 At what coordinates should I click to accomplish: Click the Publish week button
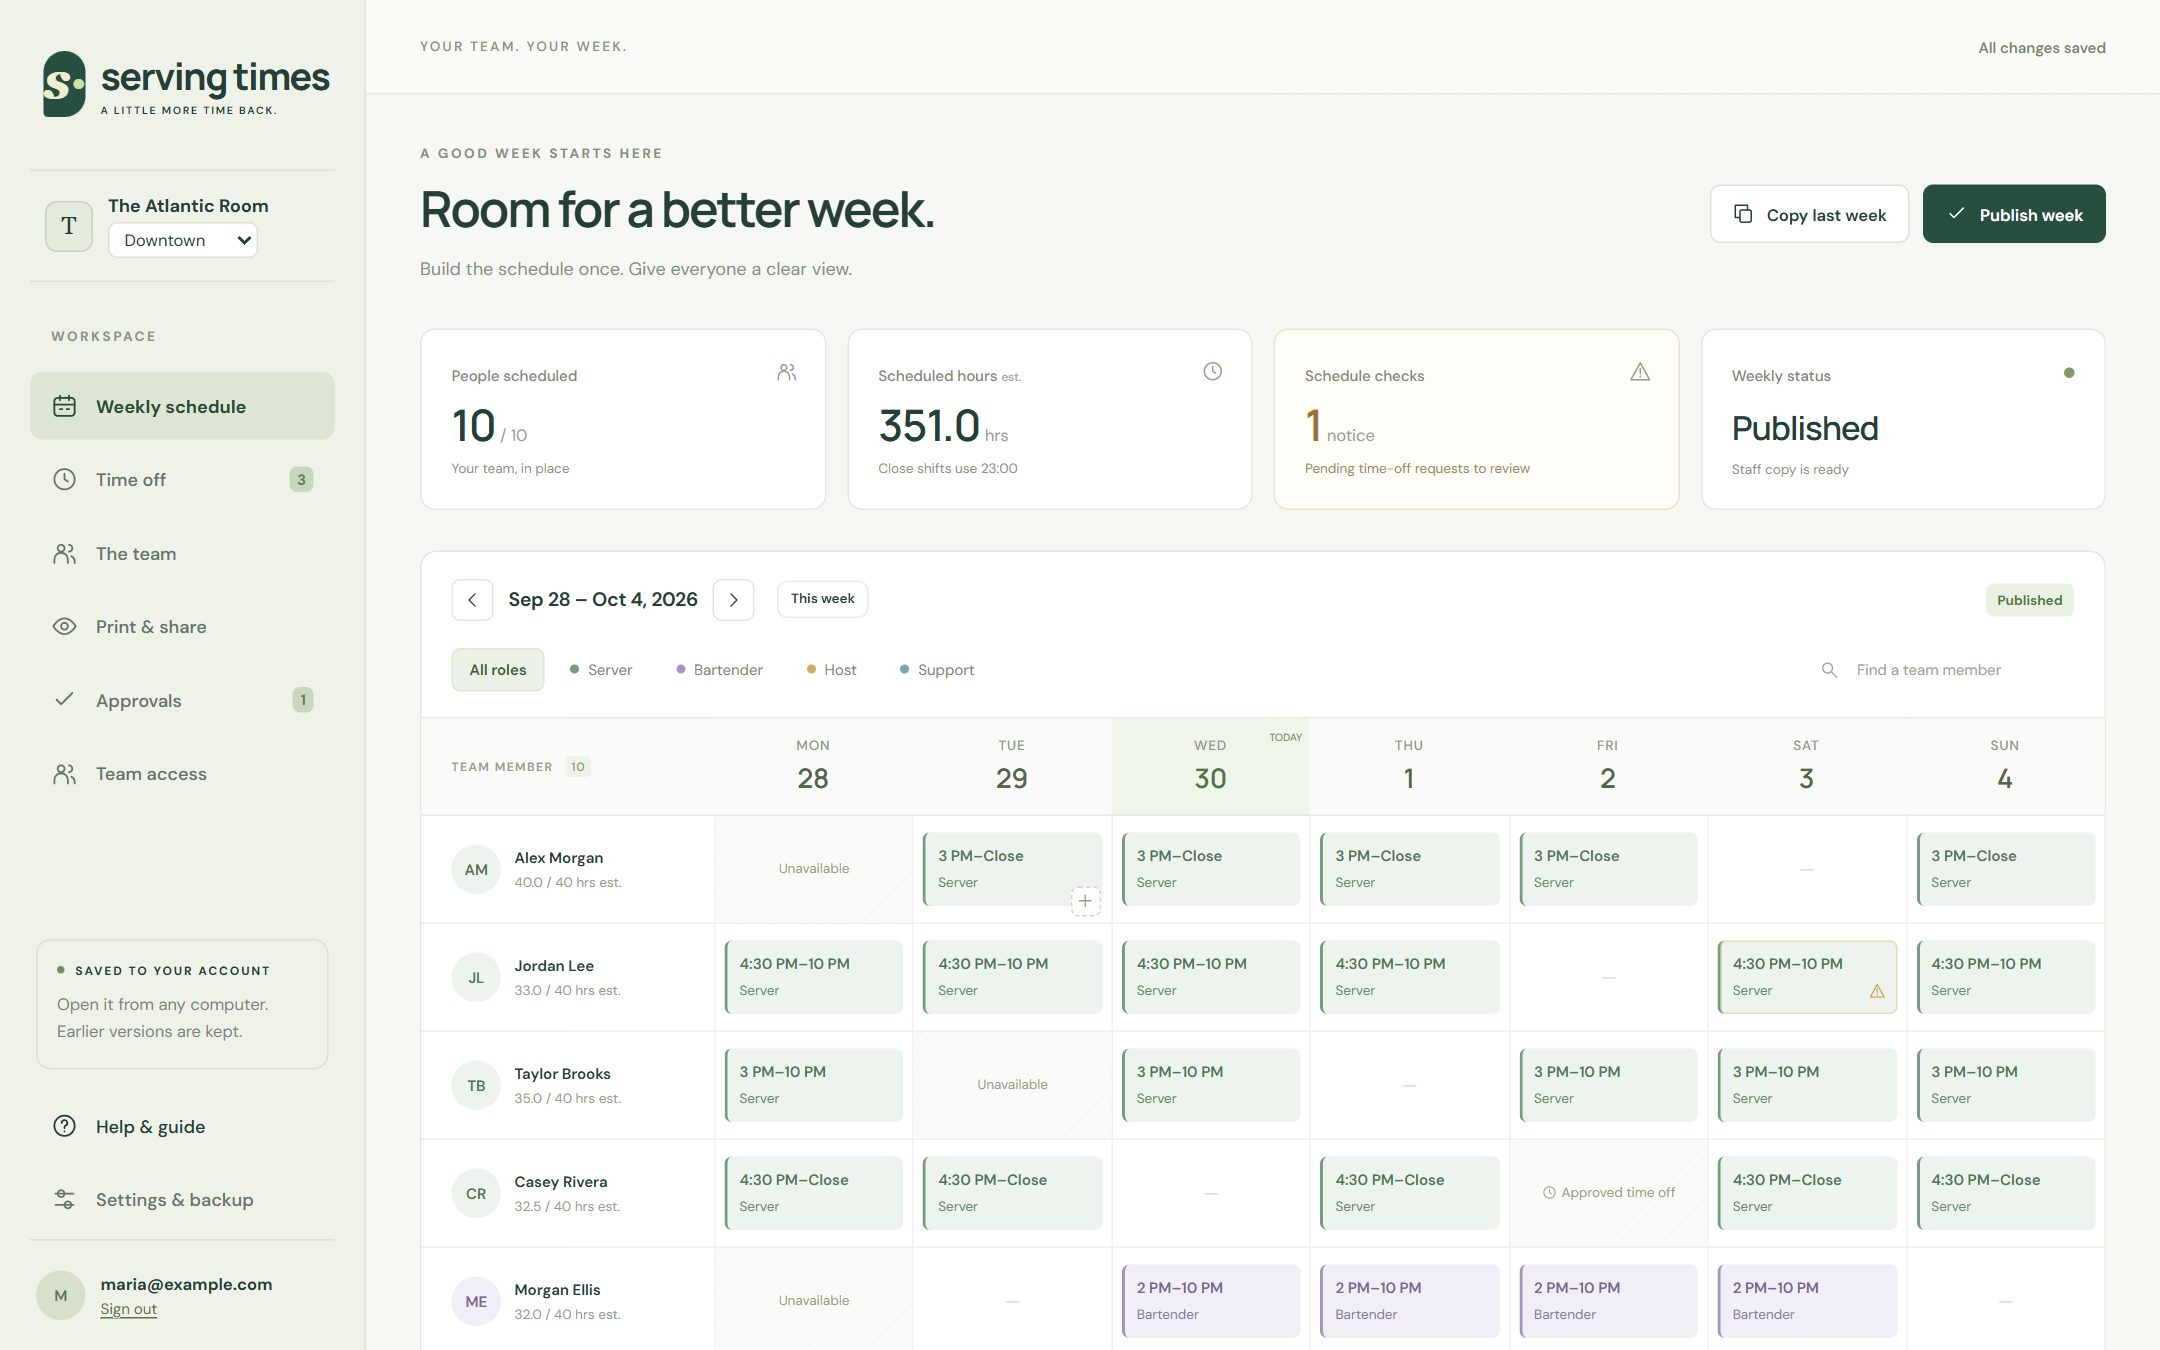[x=2014, y=214]
